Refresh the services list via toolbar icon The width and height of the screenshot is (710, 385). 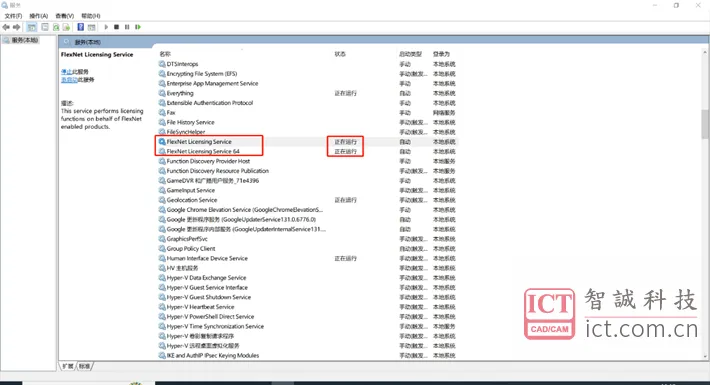pos(56,27)
